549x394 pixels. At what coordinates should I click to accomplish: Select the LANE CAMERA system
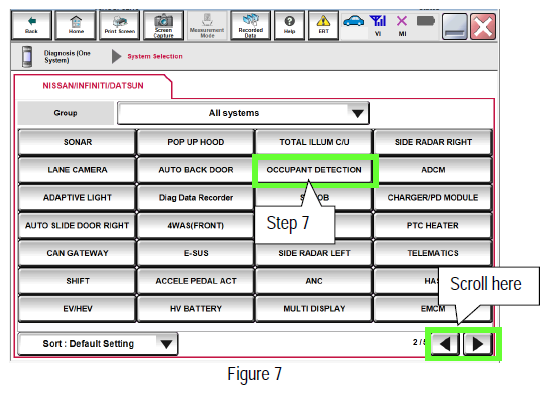click(x=77, y=170)
